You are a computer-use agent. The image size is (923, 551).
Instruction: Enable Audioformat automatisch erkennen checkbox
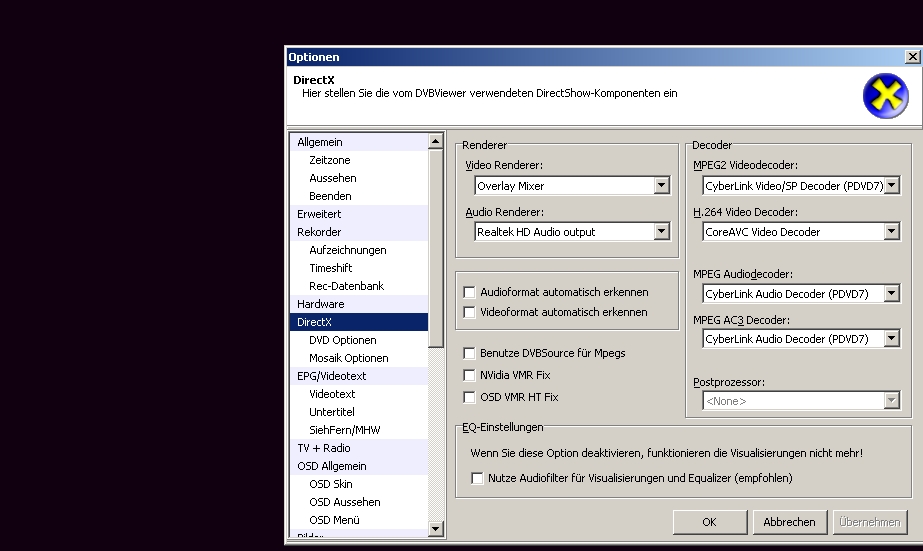[x=469, y=292]
